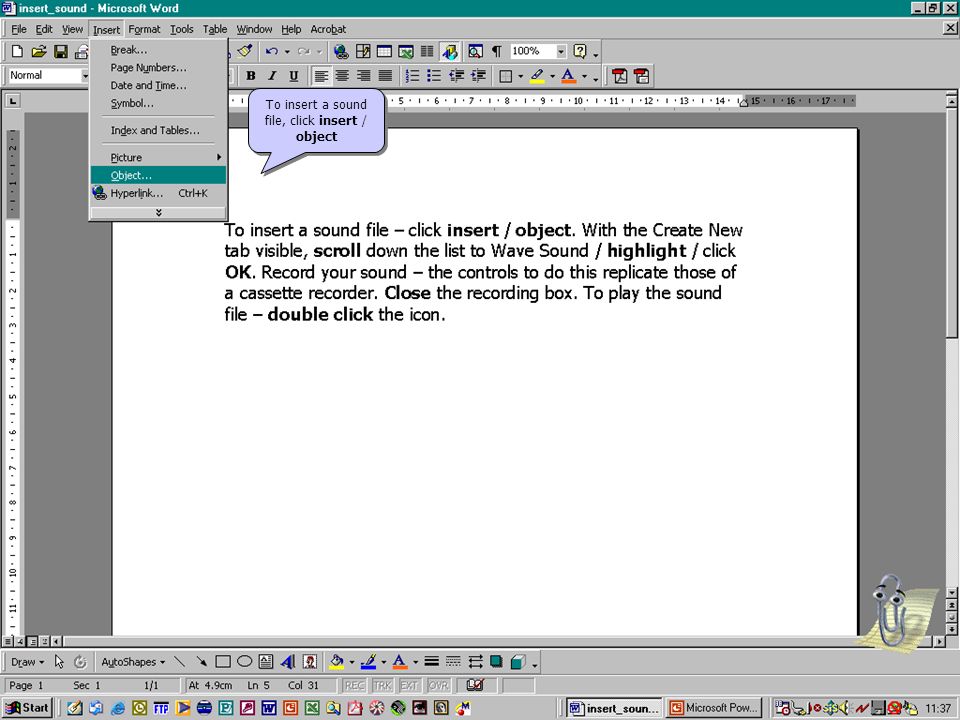
Task: Save the document using the floppy disk icon
Action: (61, 51)
